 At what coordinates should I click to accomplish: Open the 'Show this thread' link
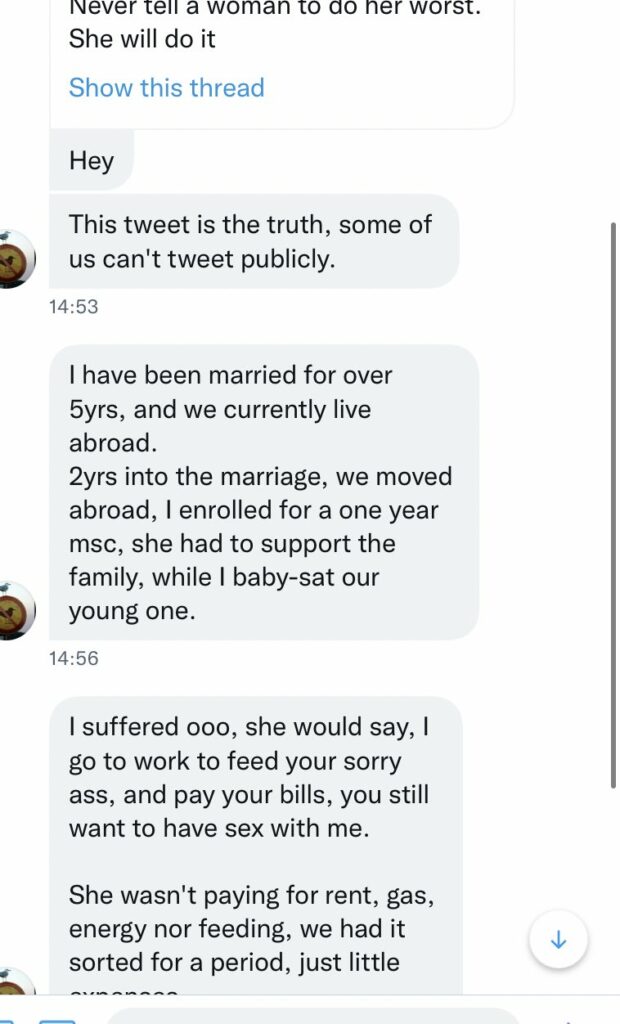(x=166, y=88)
